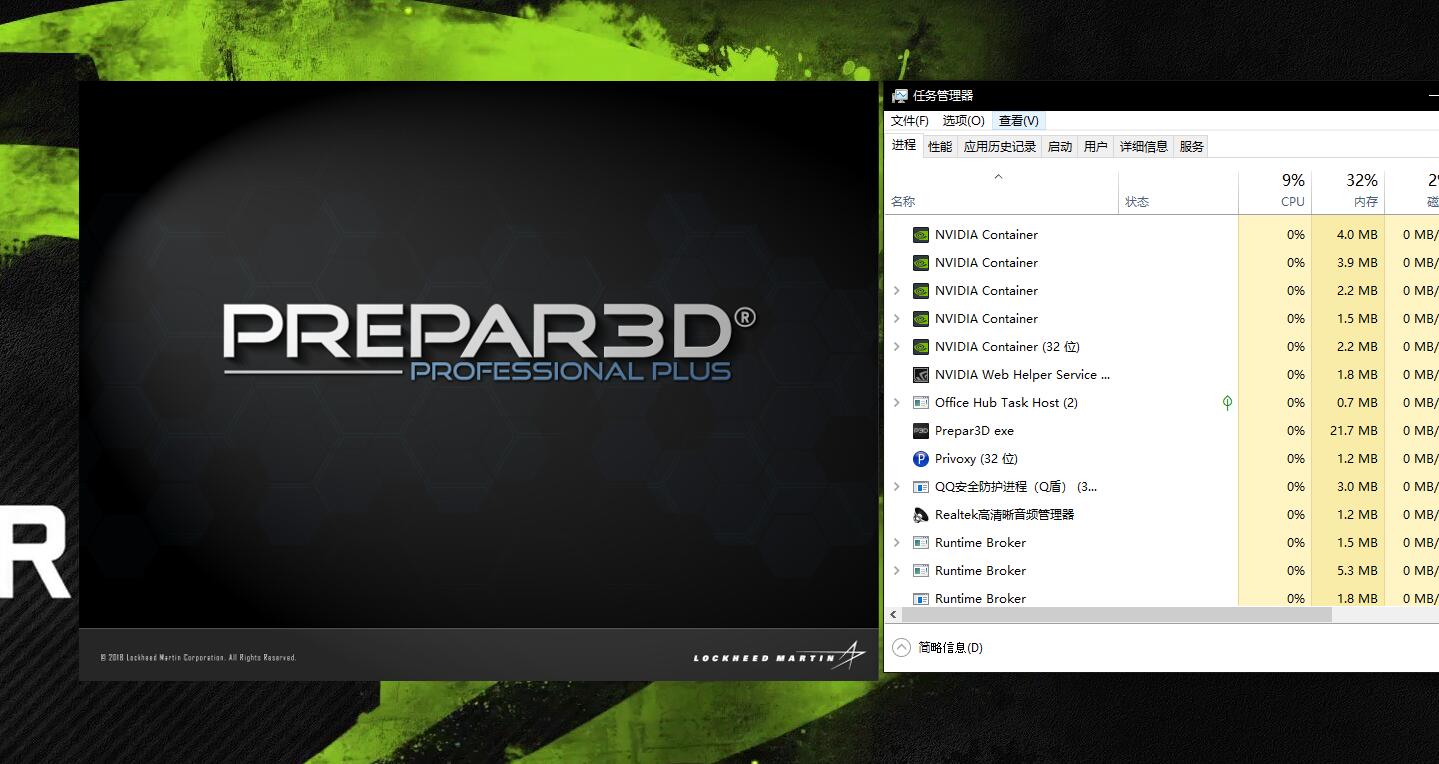Expand the Office Hub Task Host (2) group

coord(896,403)
